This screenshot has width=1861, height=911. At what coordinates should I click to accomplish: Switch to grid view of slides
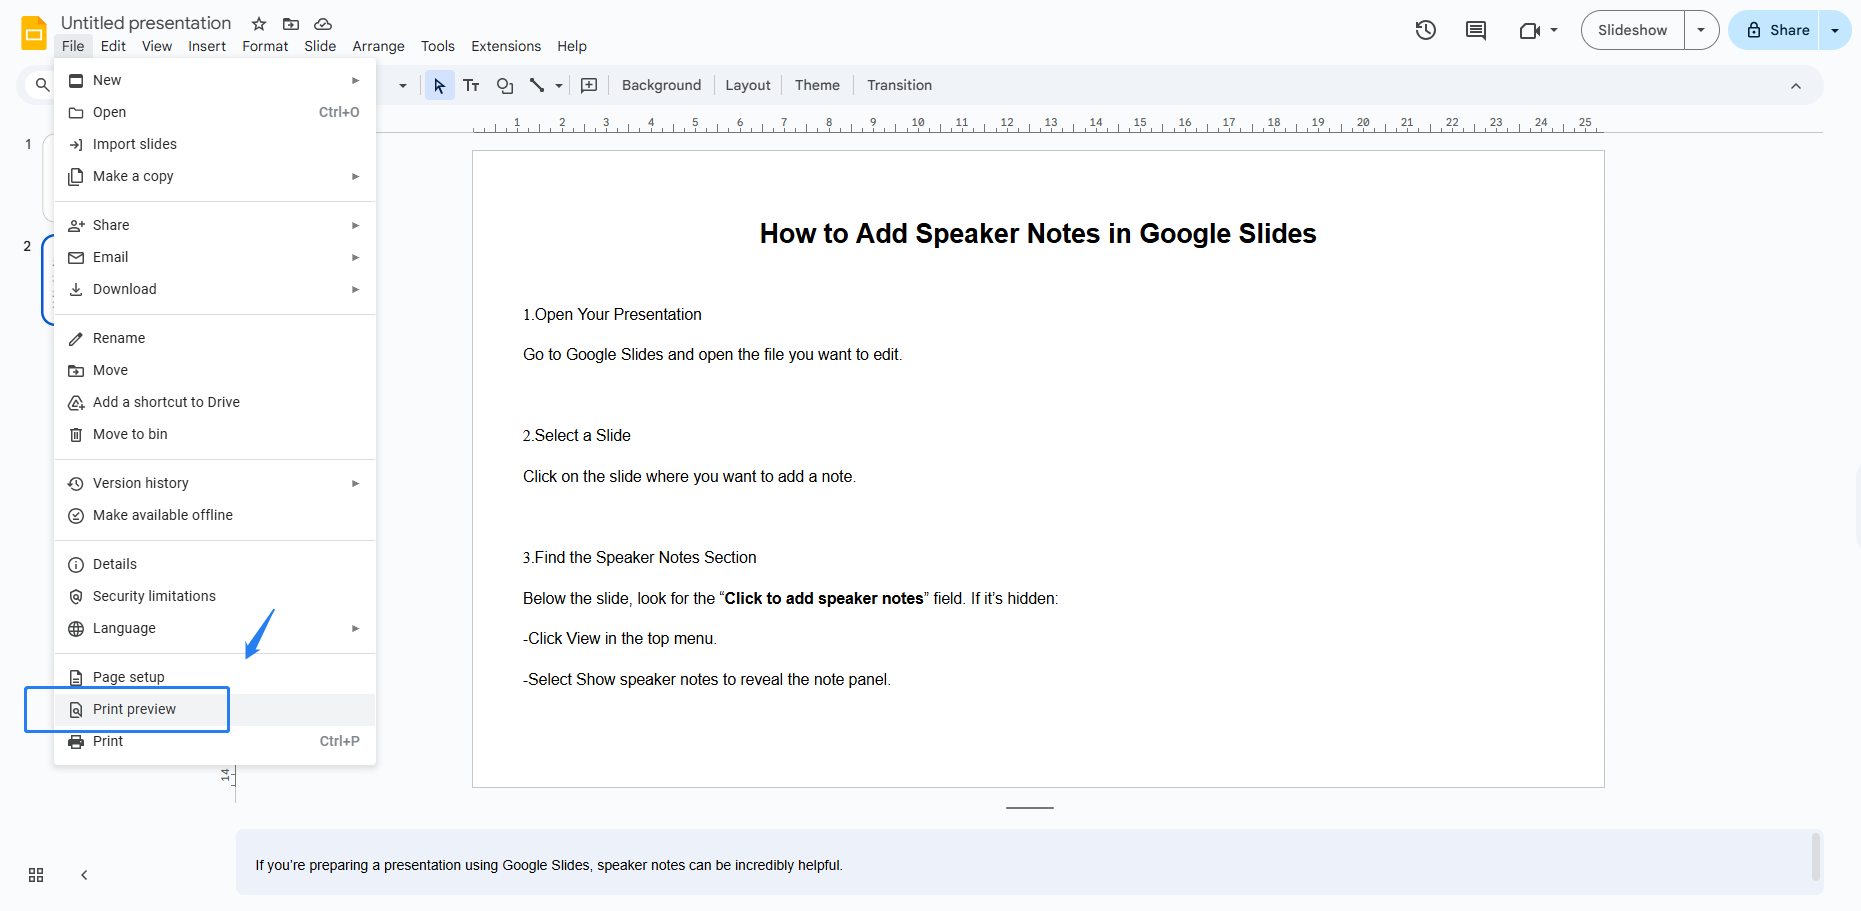36,874
